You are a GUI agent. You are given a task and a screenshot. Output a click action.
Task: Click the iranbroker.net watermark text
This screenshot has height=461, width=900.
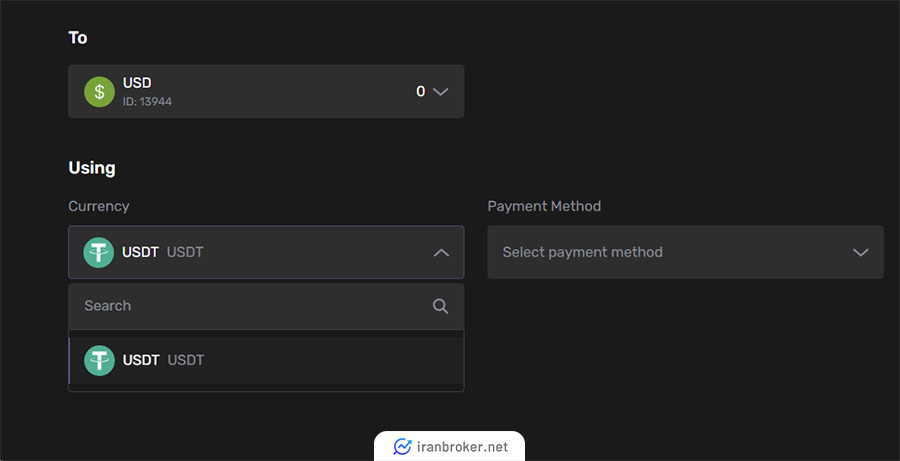click(x=462, y=447)
